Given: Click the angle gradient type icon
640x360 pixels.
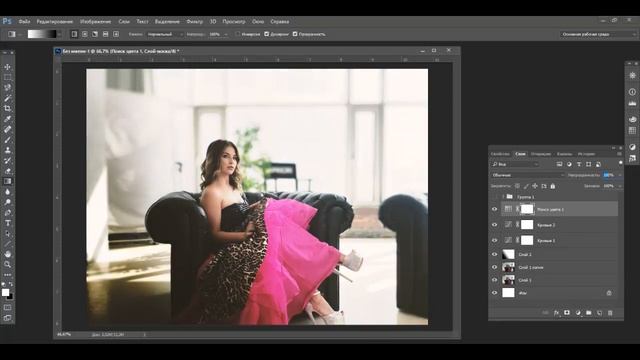Looking at the screenshot, I should click(x=95, y=34).
